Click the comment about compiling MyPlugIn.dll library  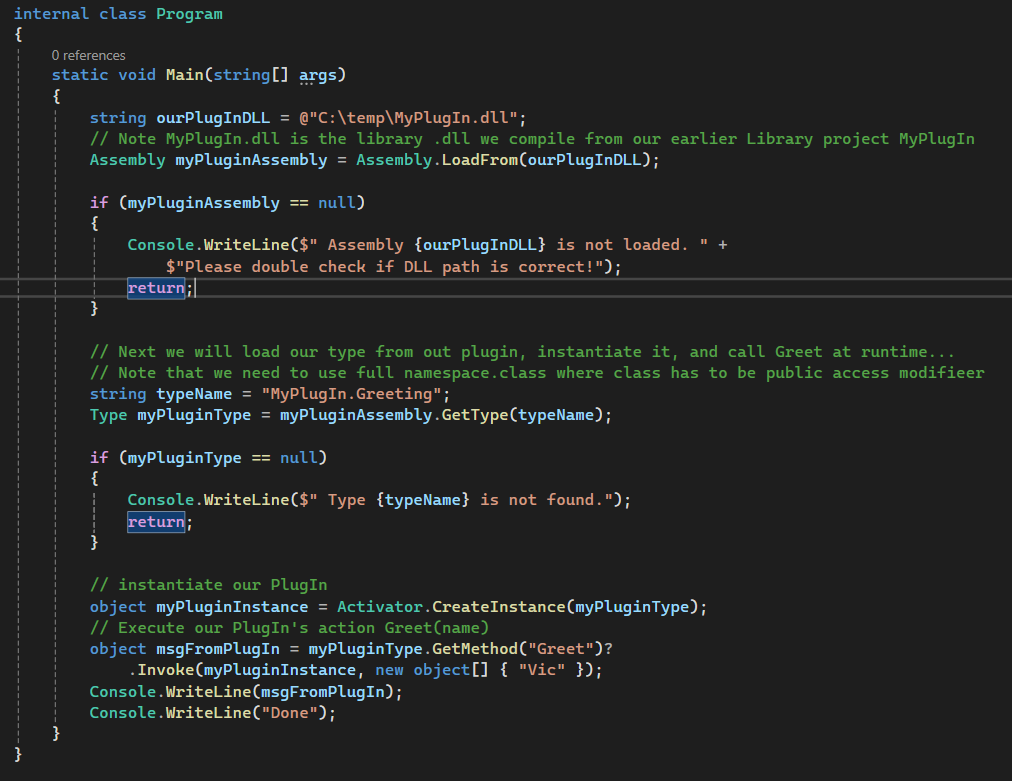click(x=531, y=139)
